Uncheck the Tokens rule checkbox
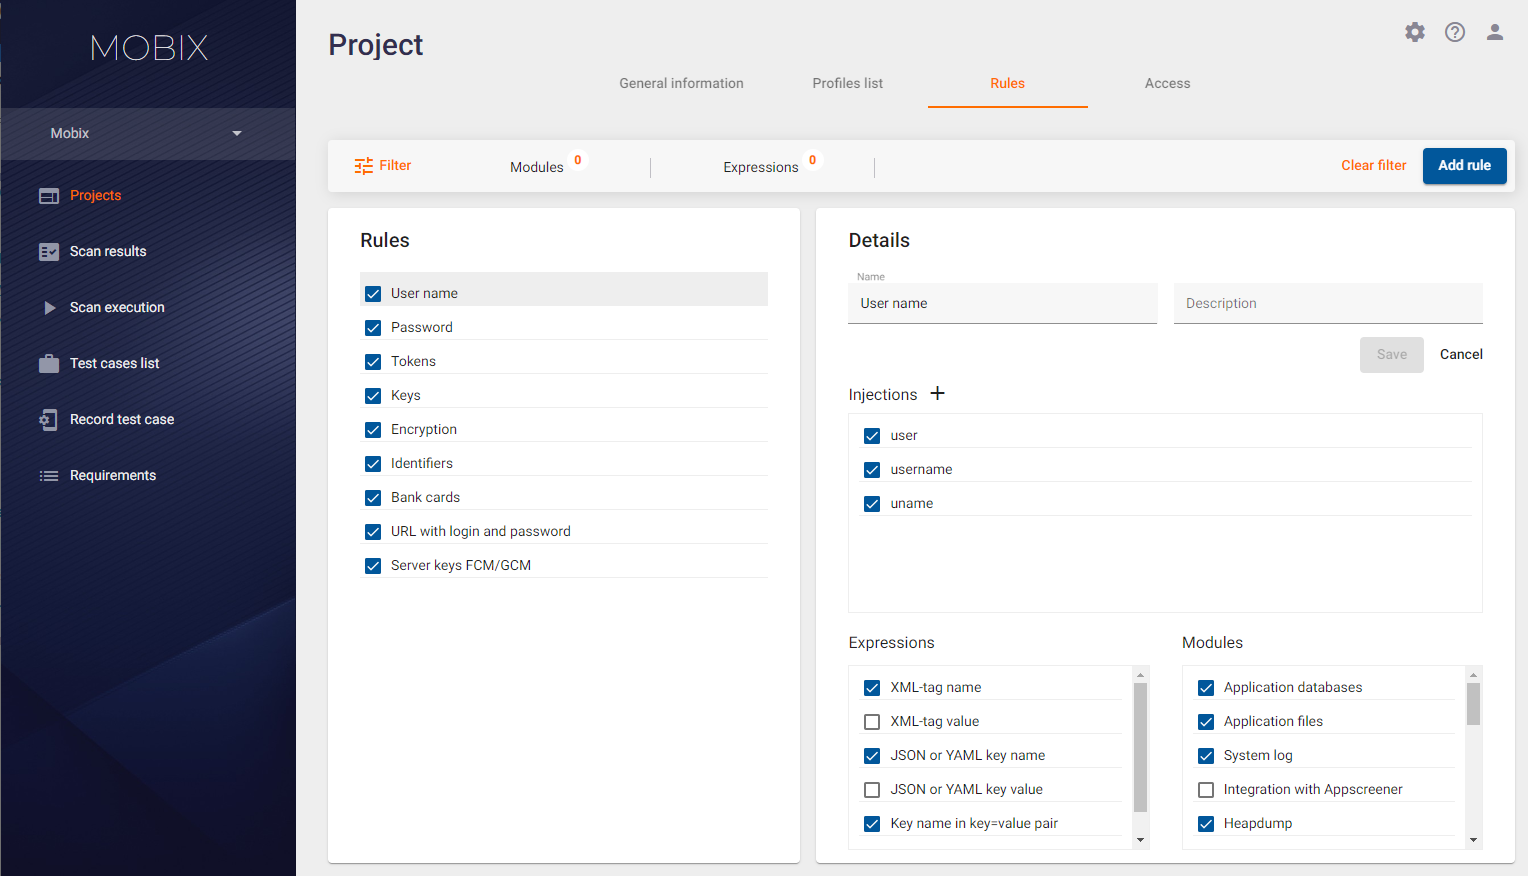The image size is (1528, 876). click(x=373, y=362)
